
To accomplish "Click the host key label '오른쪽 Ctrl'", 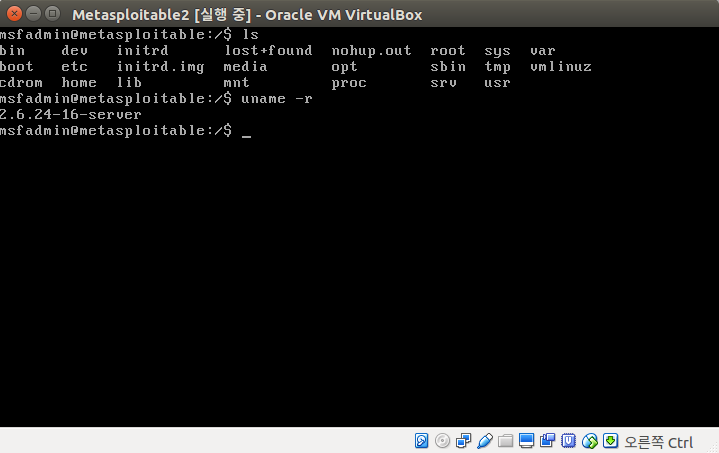I will pos(658,442).
